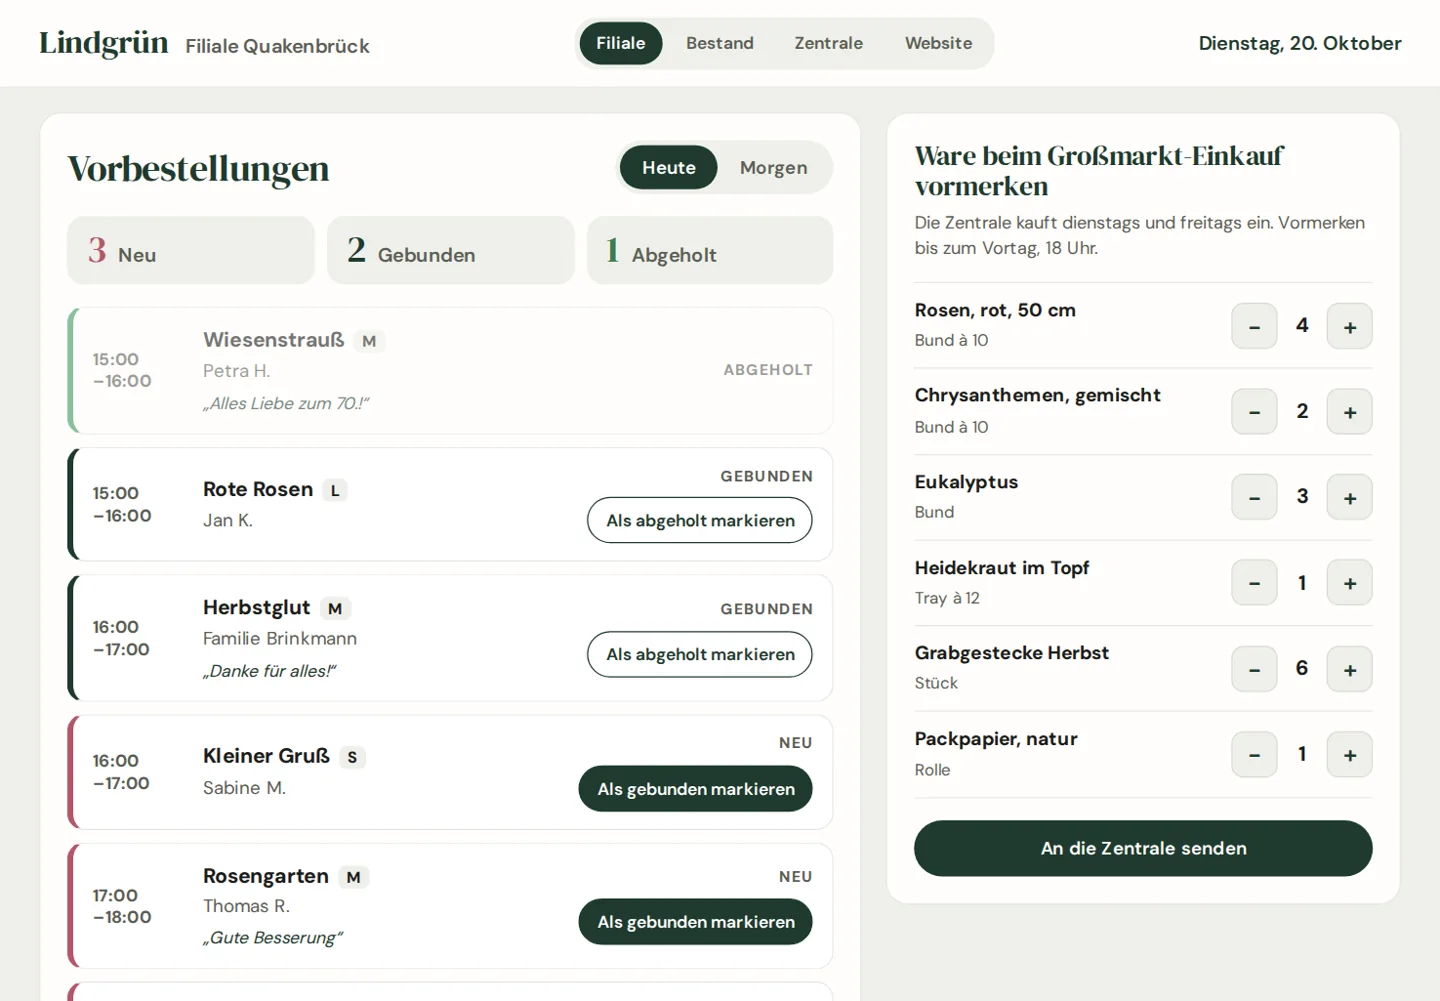
Task: Mark Herbstglut order as abgeholt
Action: (700, 654)
